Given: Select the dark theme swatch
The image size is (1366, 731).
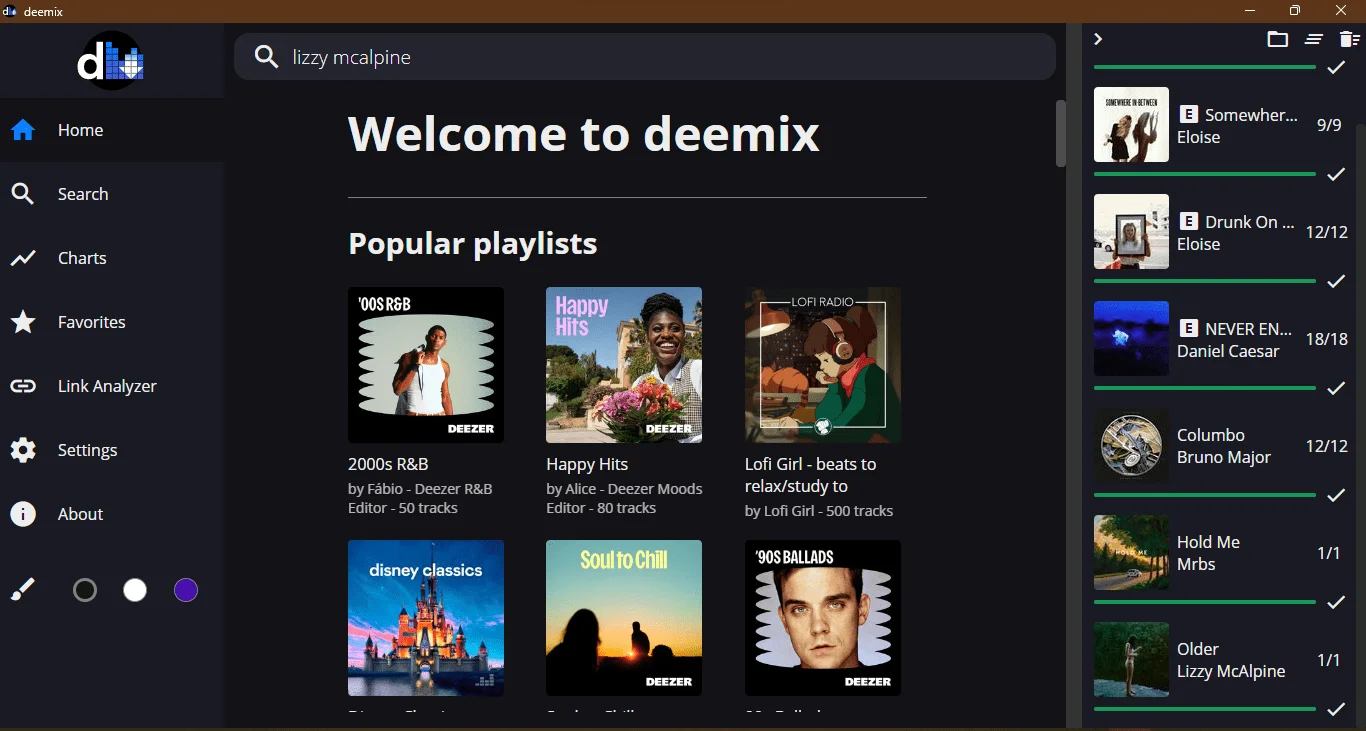Looking at the screenshot, I should [x=85, y=590].
